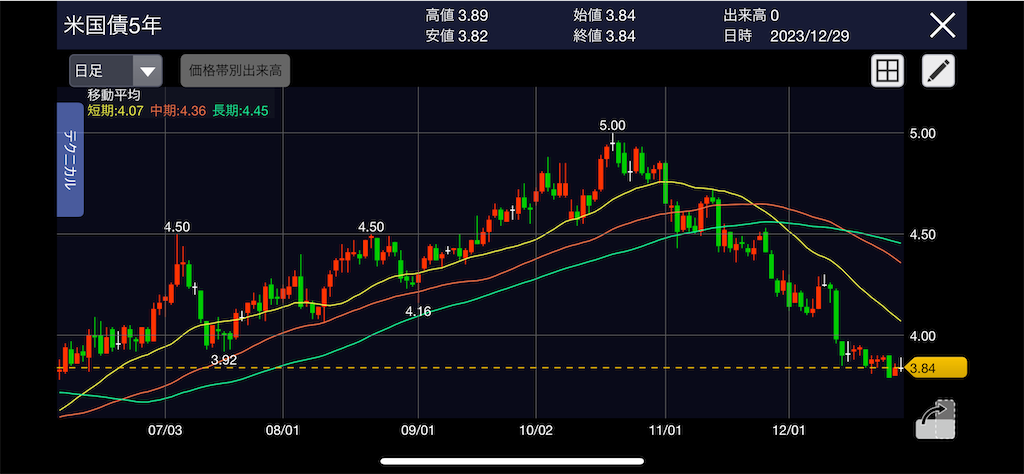Toggle 価格帯別出来高 volume-by-price button
The image size is (1024, 474).
click(235, 71)
